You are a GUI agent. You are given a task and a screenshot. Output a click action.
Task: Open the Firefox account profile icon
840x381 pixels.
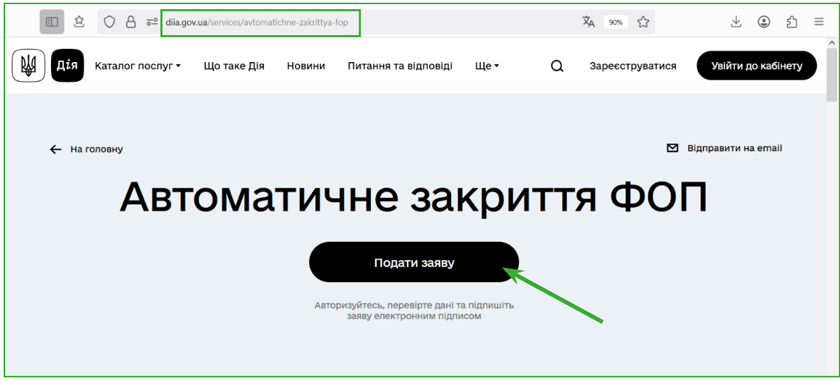(763, 21)
